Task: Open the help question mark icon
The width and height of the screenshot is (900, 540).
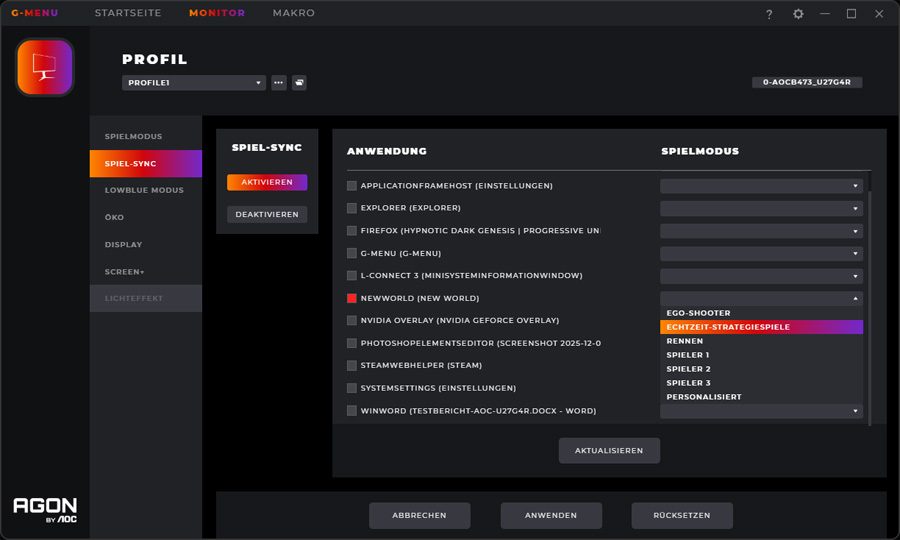Action: point(769,14)
